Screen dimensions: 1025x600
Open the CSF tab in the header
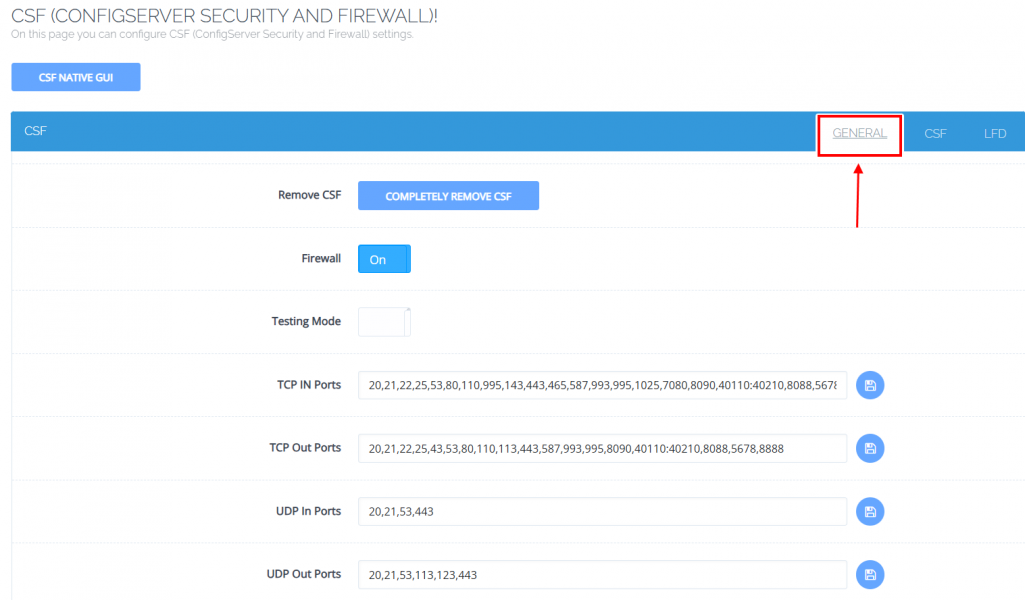pos(935,133)
